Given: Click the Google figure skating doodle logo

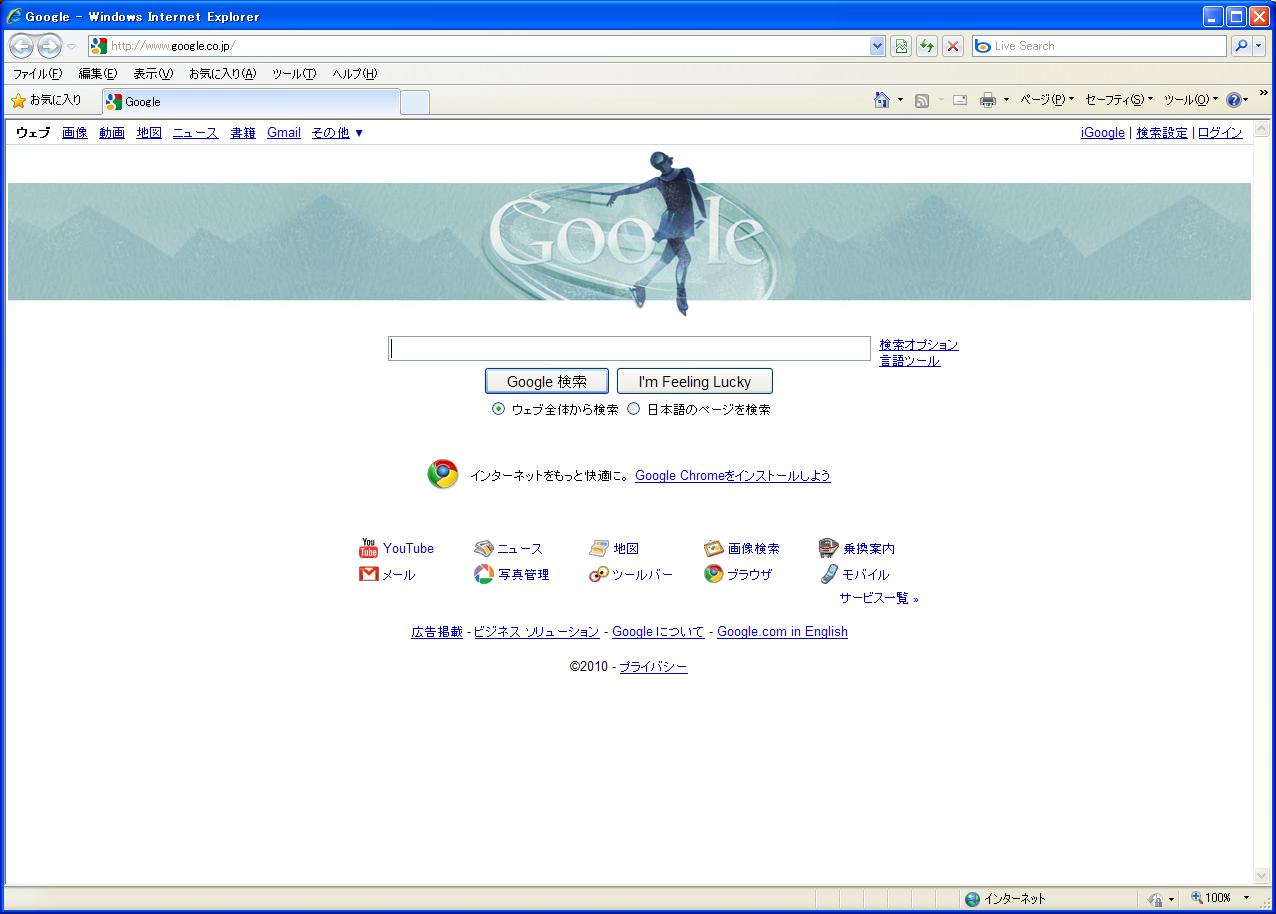Looking at the screenshot, I should coord(629,235).
